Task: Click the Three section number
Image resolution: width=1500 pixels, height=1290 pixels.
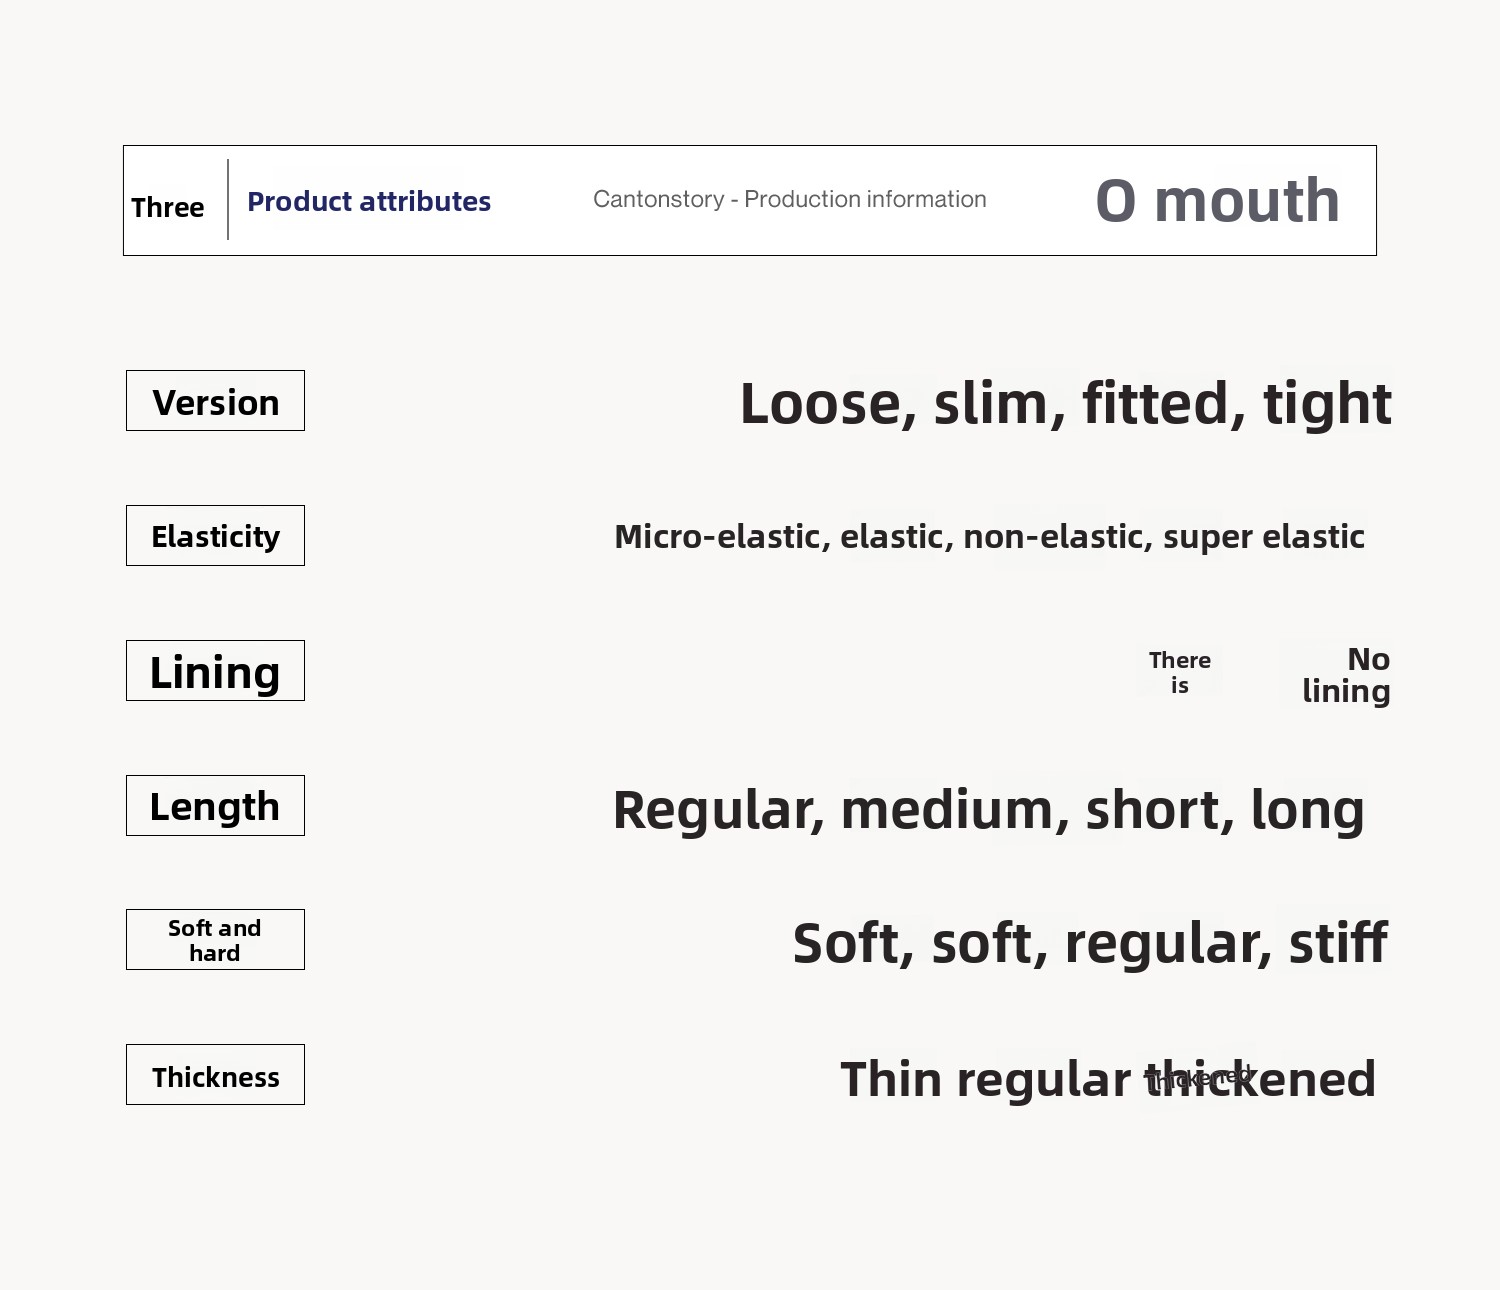Action: point(168,207)
